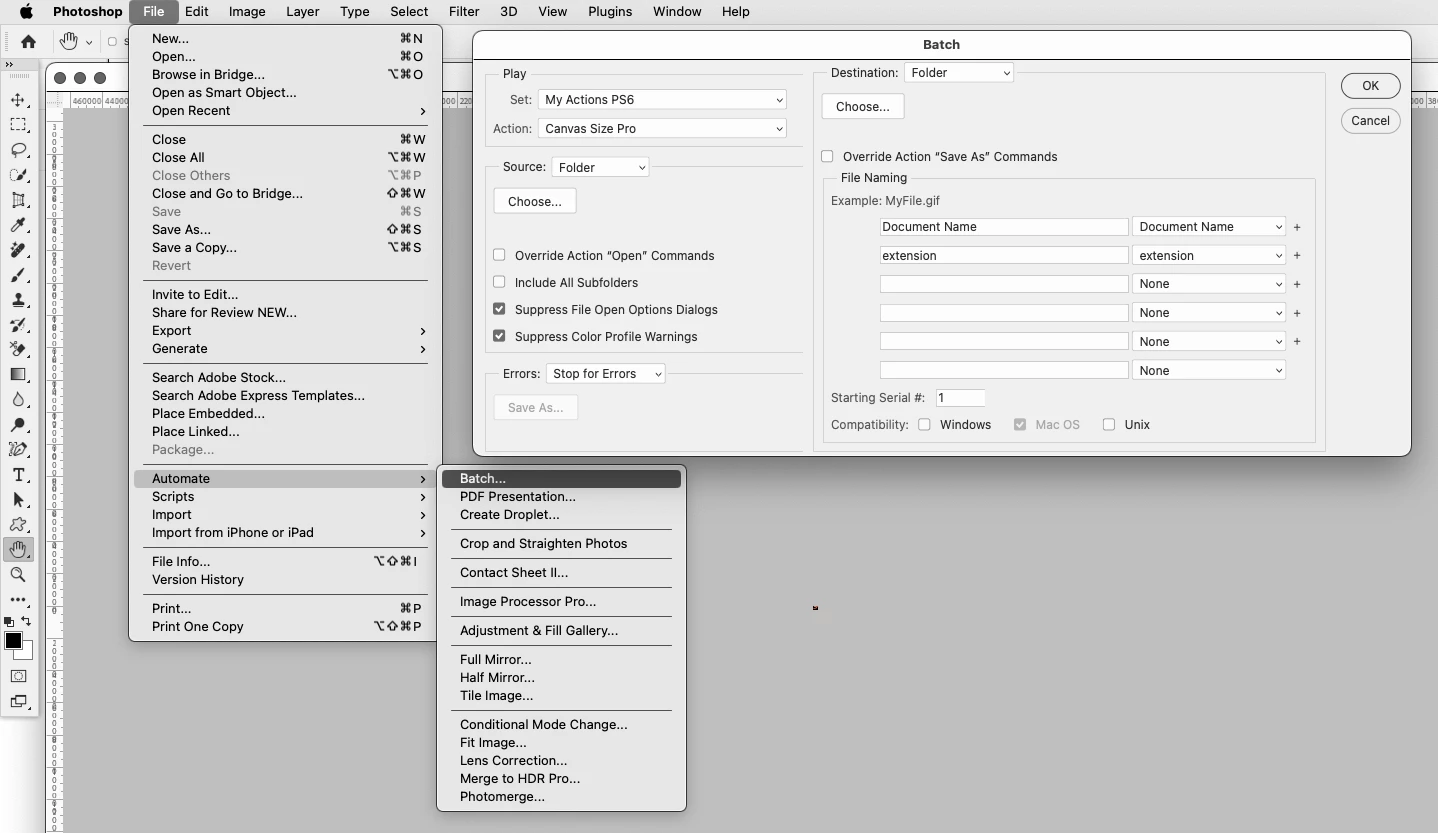Select the Move tool
The image size is (1438, 833).
18,100
